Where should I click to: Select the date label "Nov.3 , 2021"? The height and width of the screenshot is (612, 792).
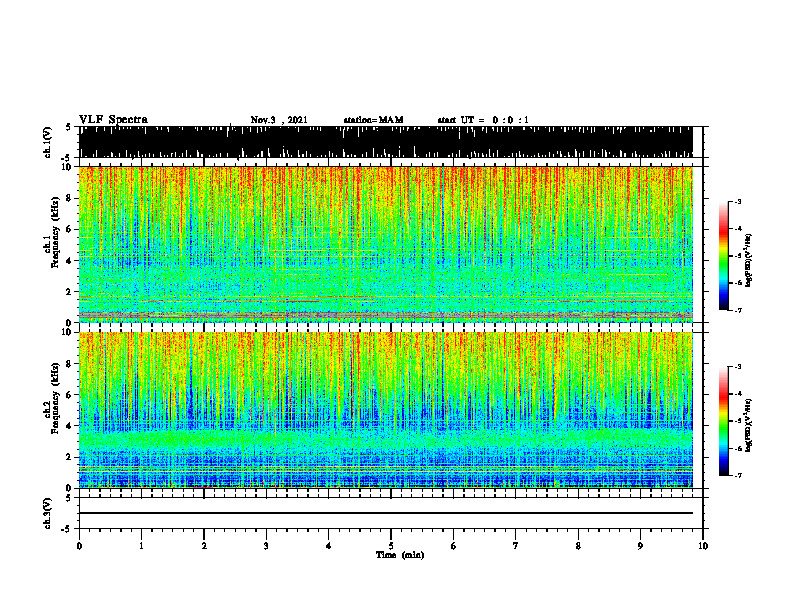pyautogui.click(x=279, y=120)
